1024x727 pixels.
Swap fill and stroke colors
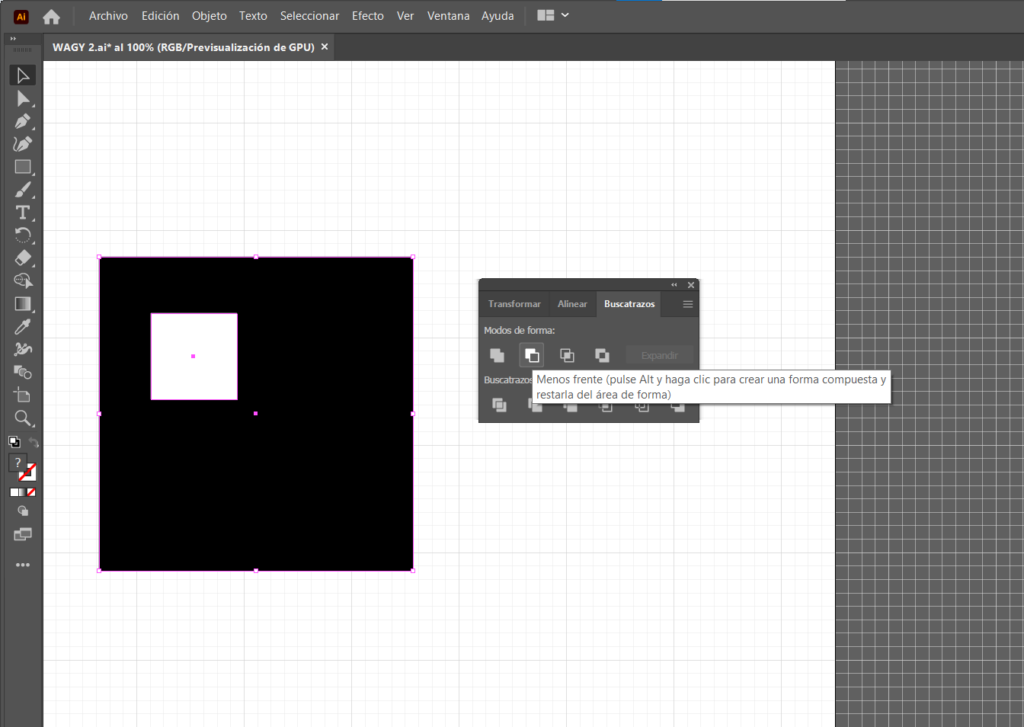[x=33, y=442]
